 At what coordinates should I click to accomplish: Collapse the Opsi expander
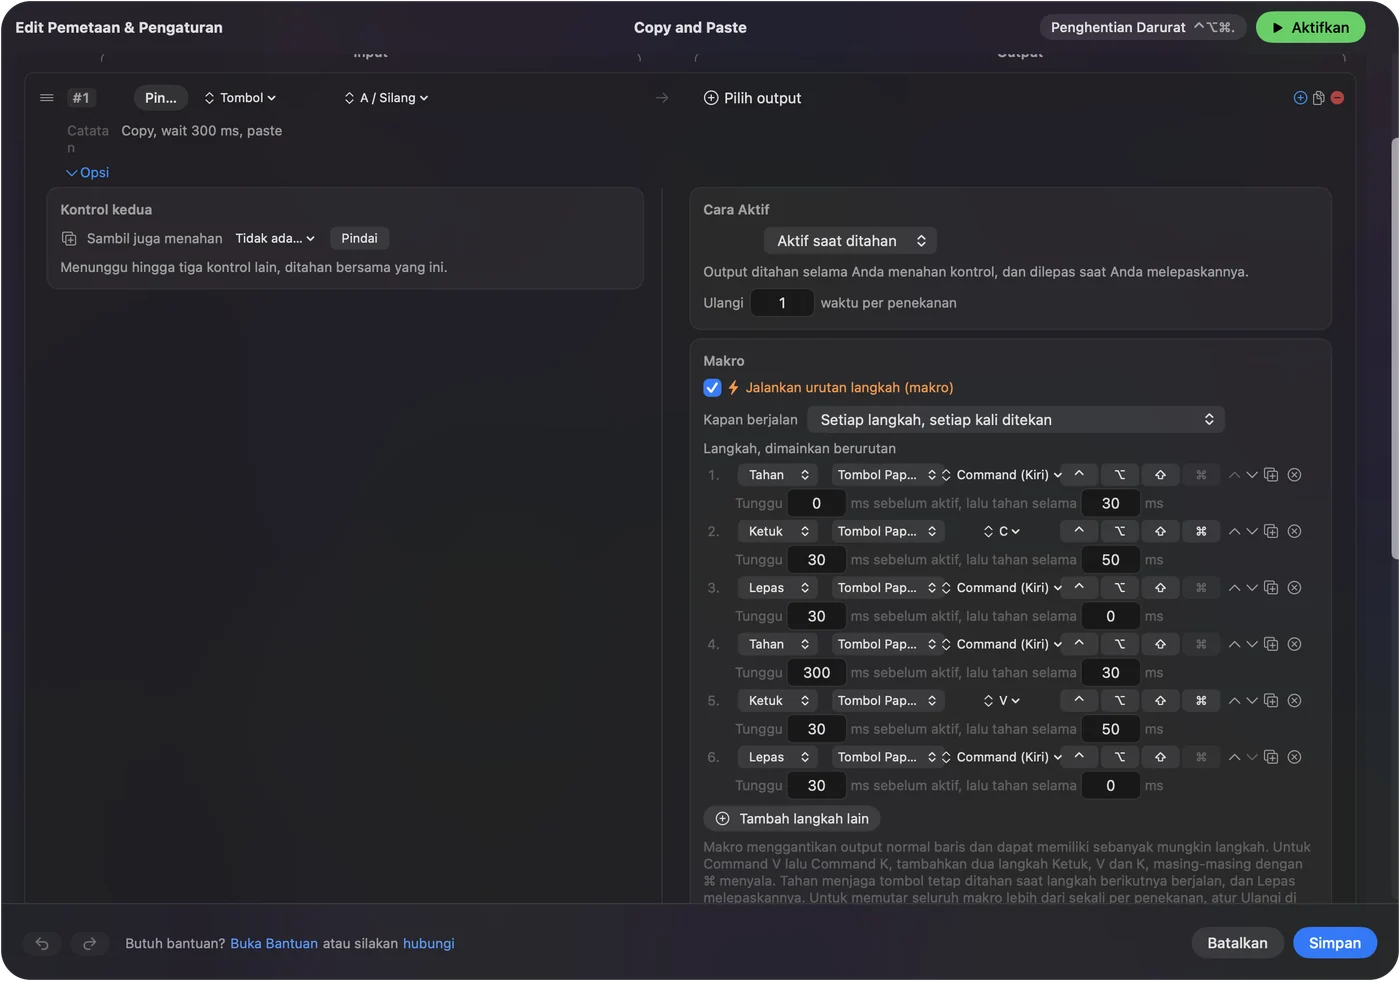click(88, 172)
